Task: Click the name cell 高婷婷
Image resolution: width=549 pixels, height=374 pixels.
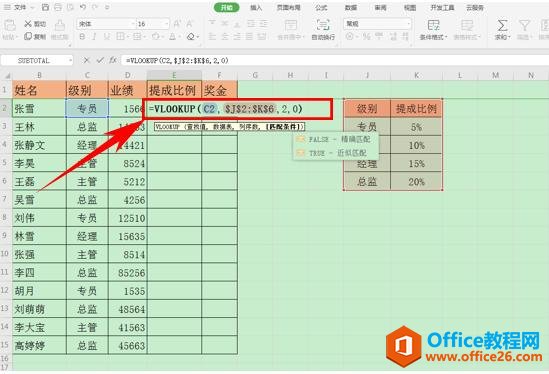Action: 39,345
